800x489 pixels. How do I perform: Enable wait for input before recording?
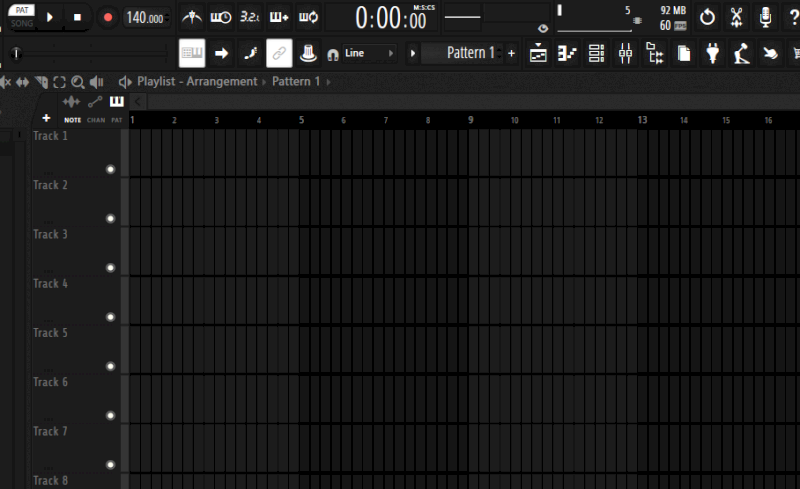point(220,17)
